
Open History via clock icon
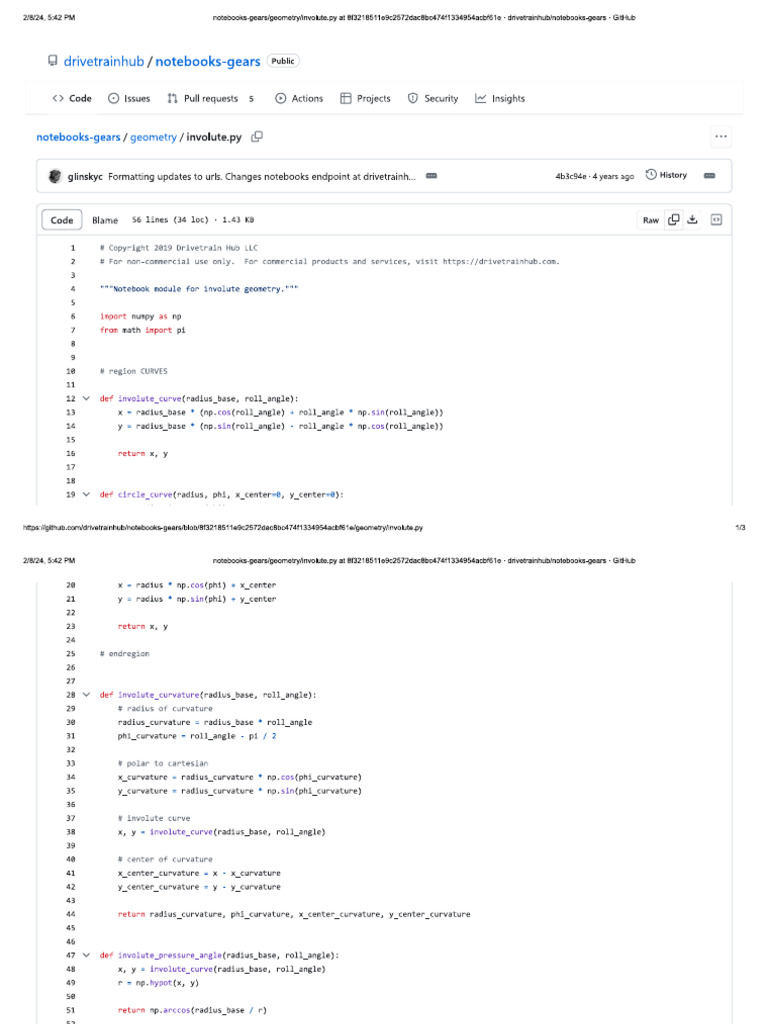[x=651, y=175]
